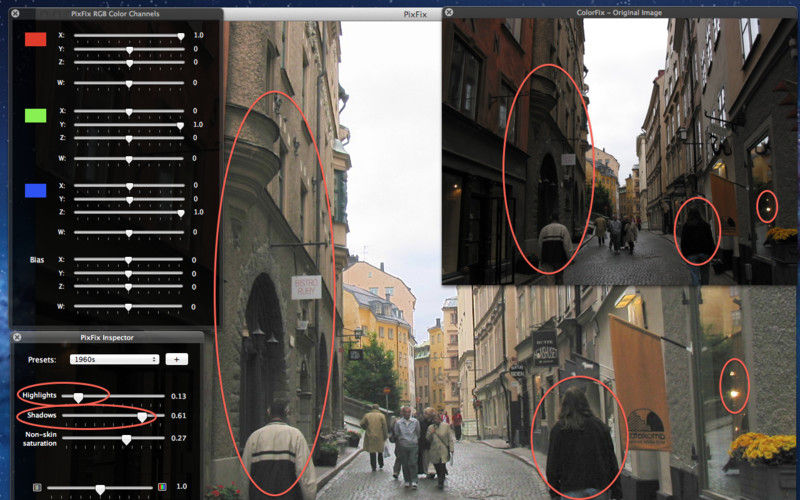
Task: Click the blue channel Z value 1.0
Action: 198,212
